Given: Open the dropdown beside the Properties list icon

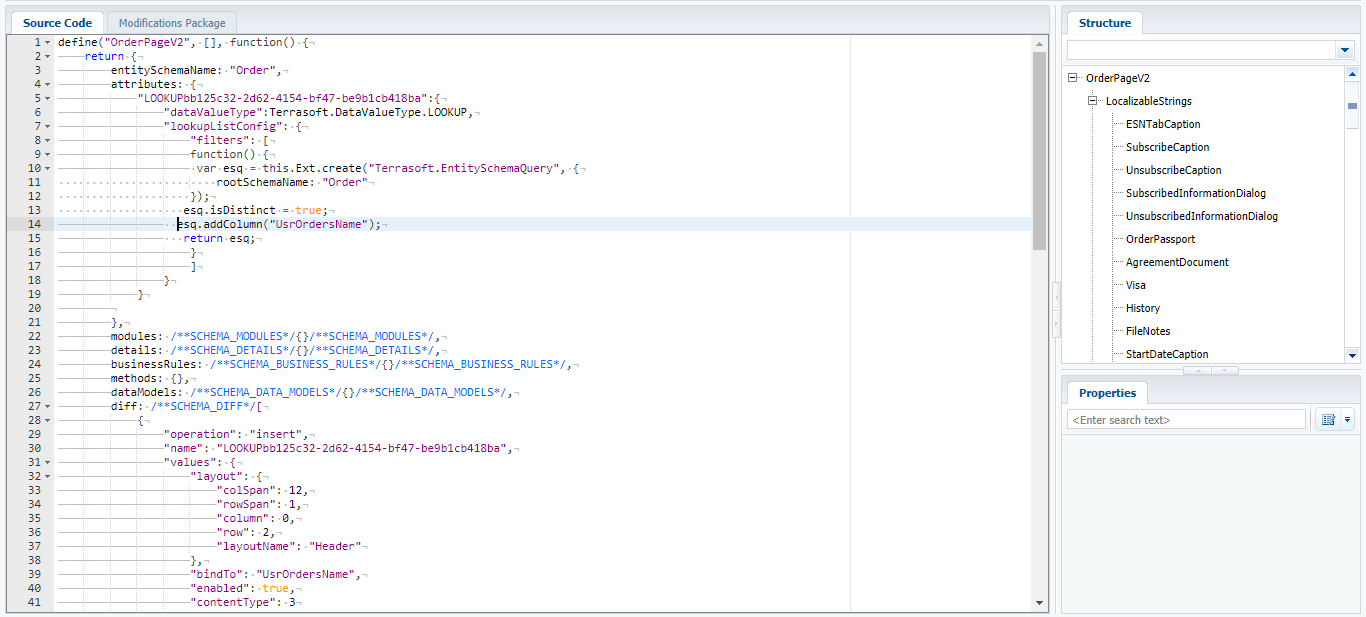Looking at the screenshot, I should click(x=1345, y=418).
